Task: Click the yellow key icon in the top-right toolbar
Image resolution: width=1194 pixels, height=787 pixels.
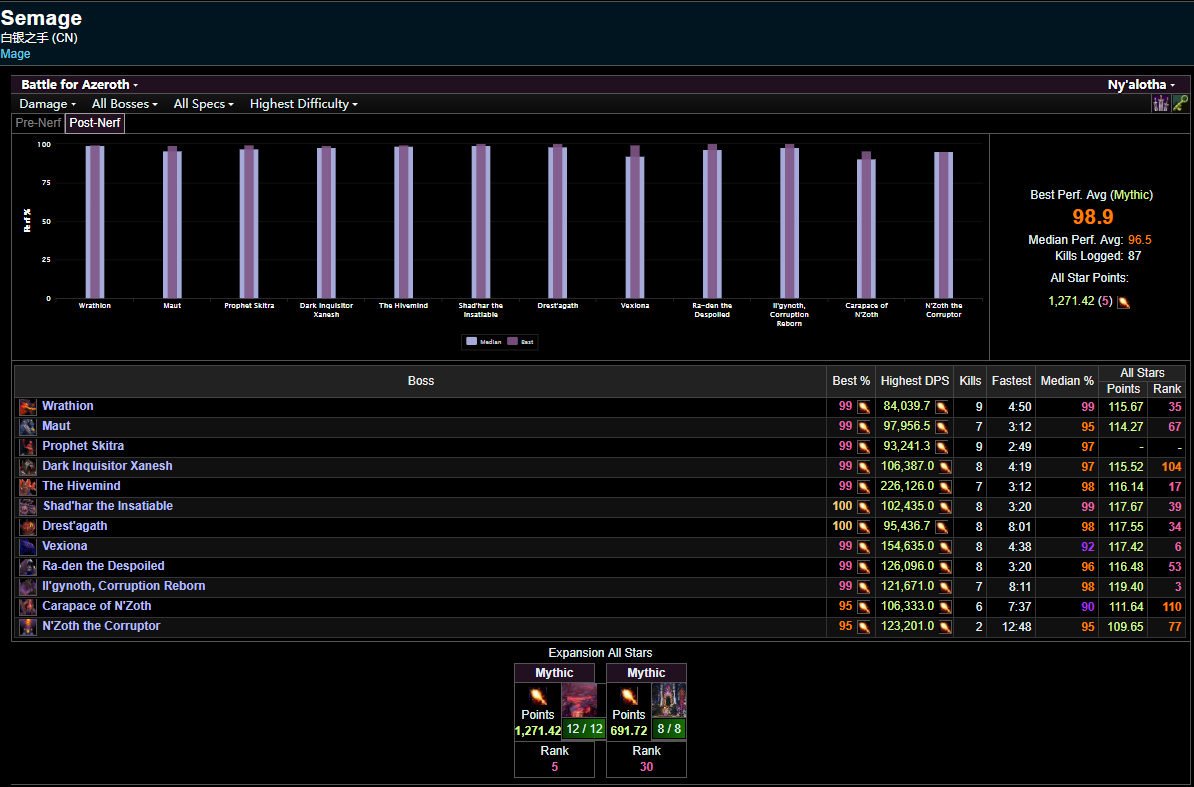Action: point(1181,102)
